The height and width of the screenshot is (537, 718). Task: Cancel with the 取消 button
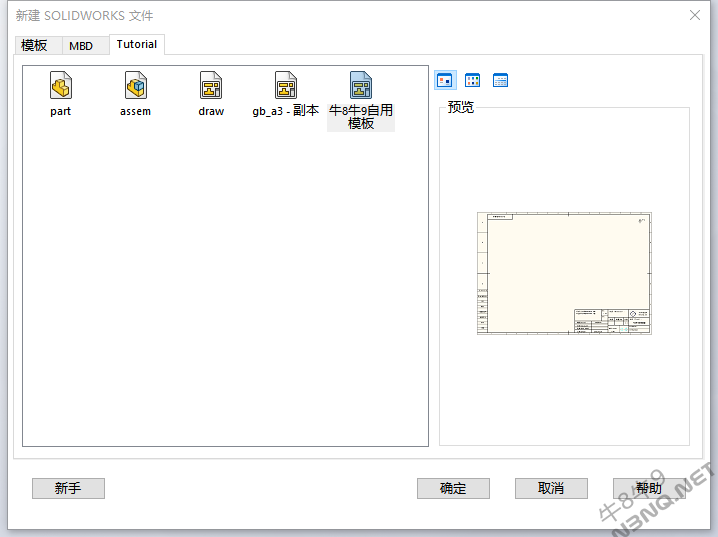click(551, 488)
